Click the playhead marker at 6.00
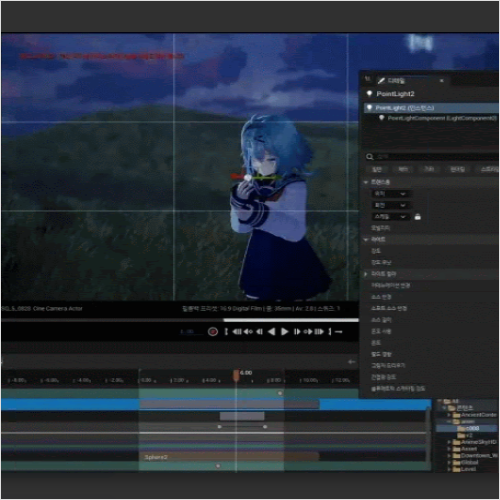Screen dimensions: 500x500 tap(236, 375)
